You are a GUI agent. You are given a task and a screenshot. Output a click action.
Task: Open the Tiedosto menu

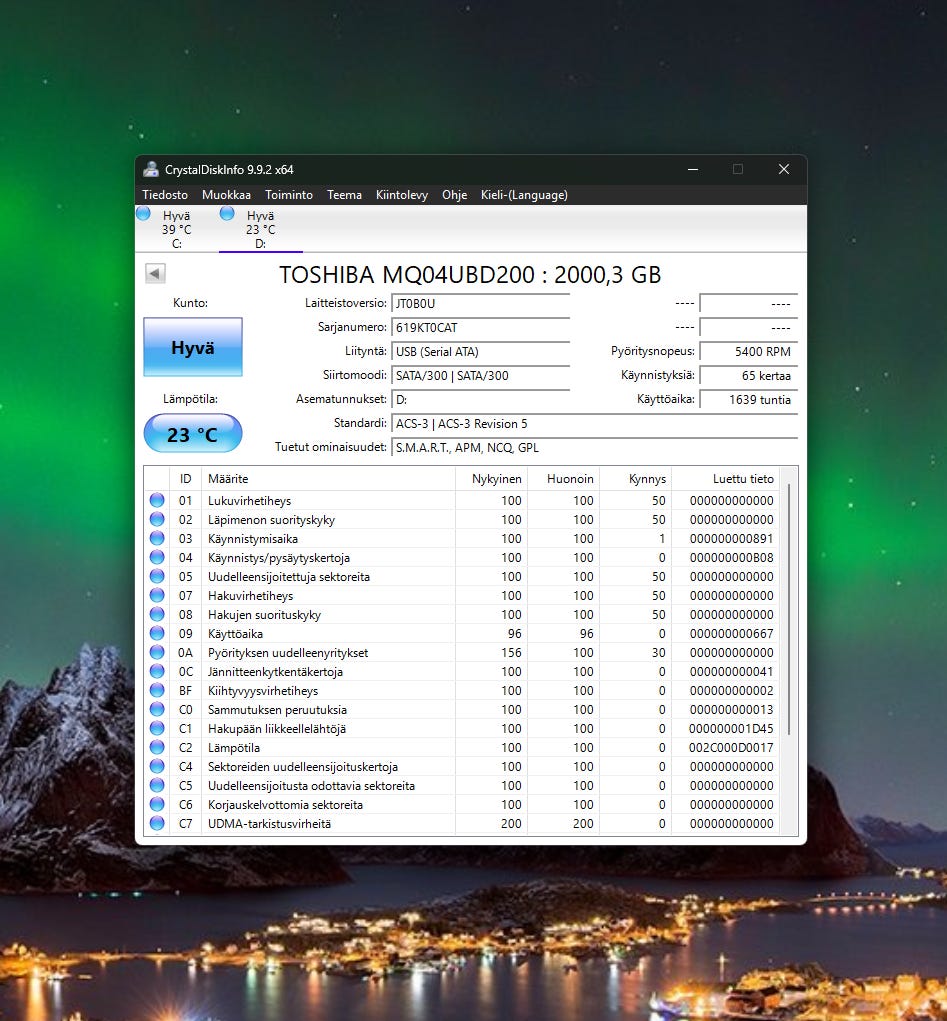click(x=165, y=195)
